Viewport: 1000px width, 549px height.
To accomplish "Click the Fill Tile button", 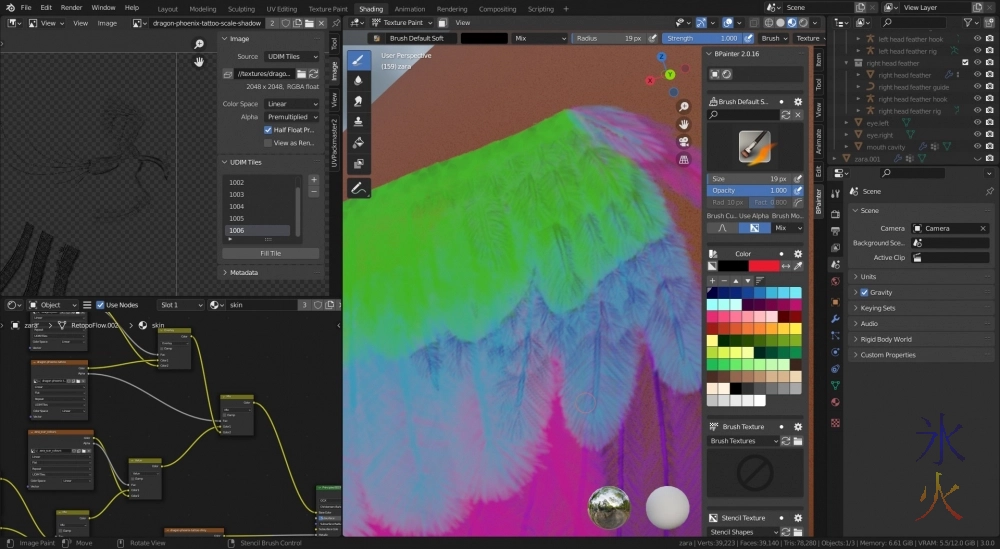I will click(x=270, y=254).
